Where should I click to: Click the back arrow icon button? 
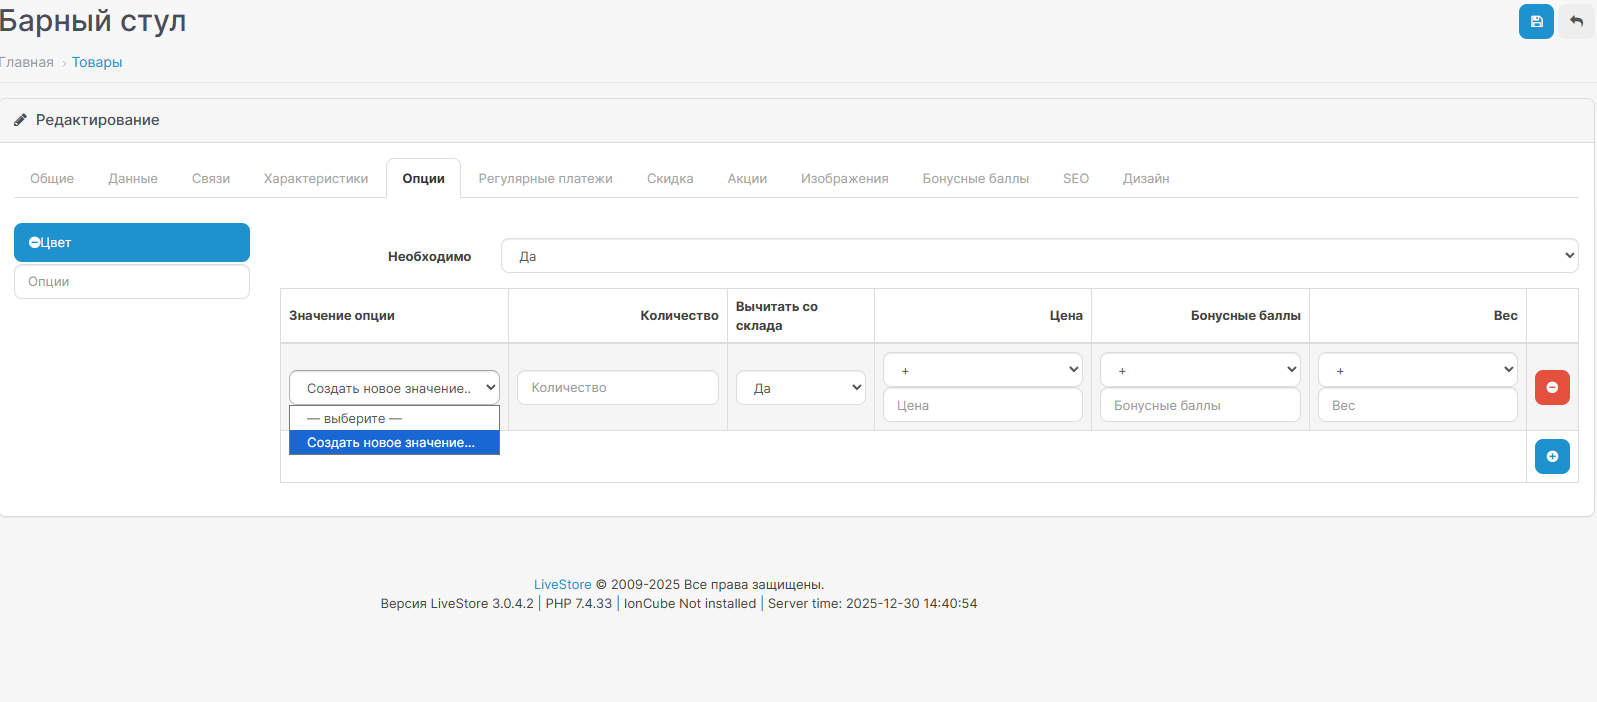1576,22
